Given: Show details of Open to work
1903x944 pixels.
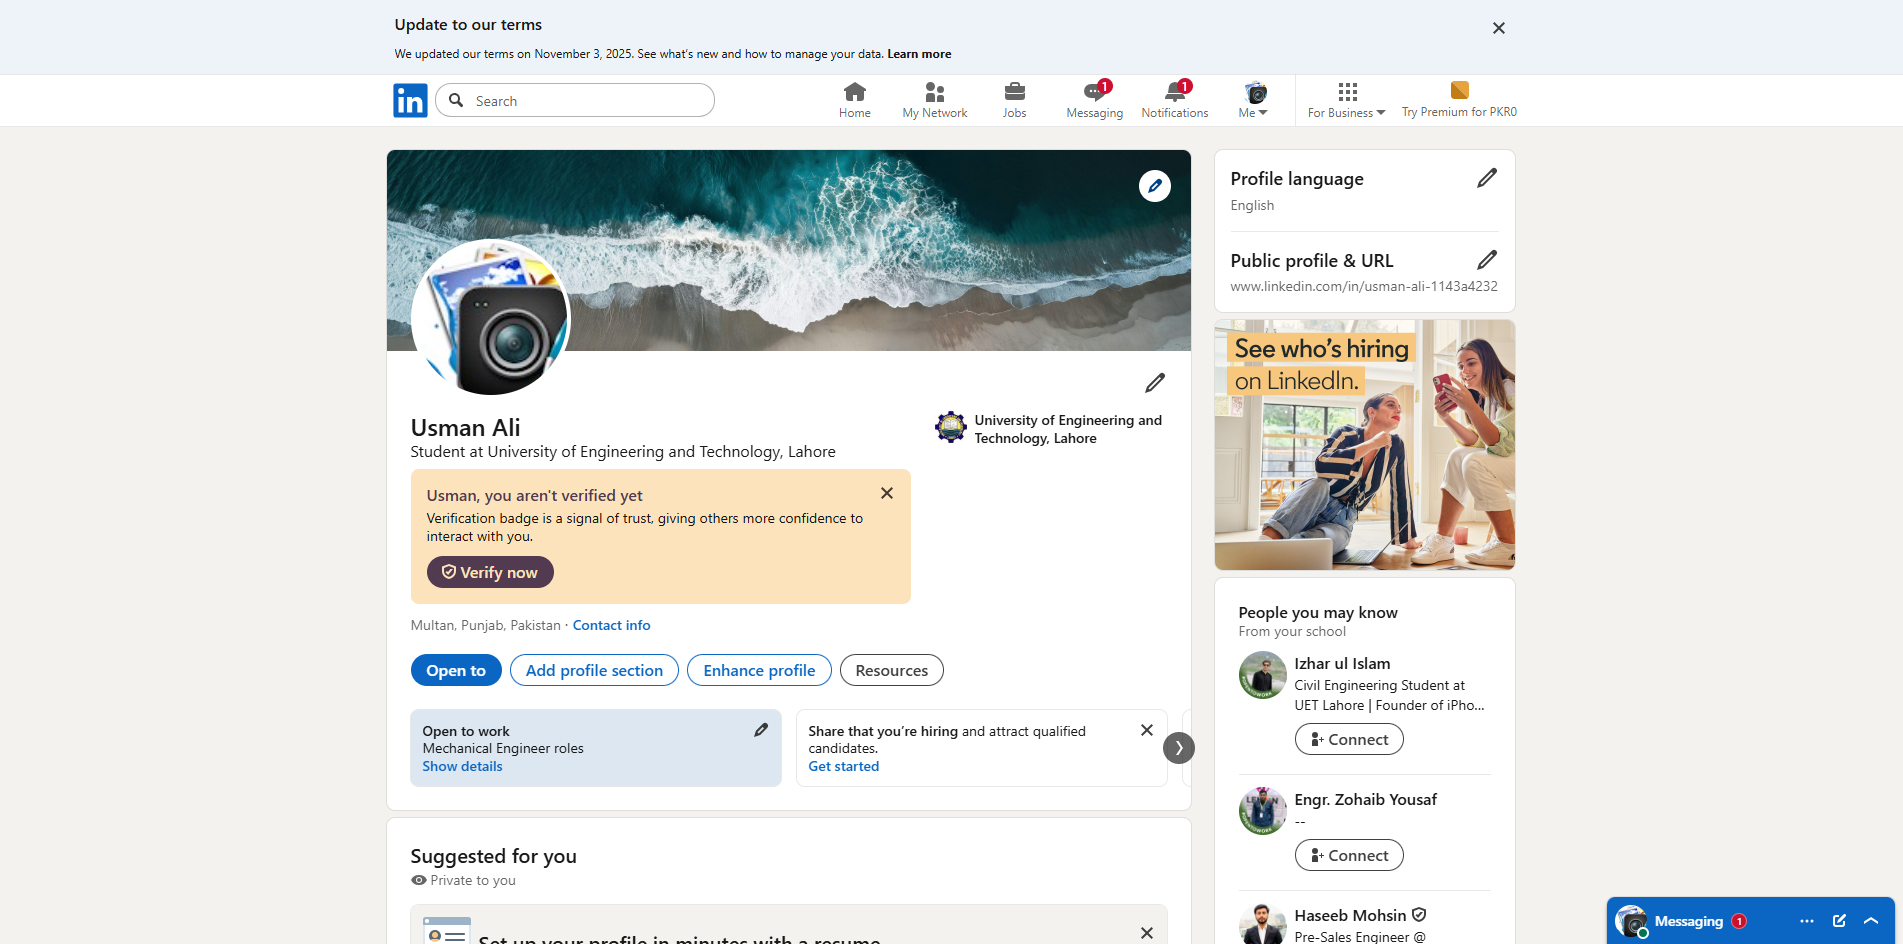Looking at the screenshot, I should tap(461, 766).
